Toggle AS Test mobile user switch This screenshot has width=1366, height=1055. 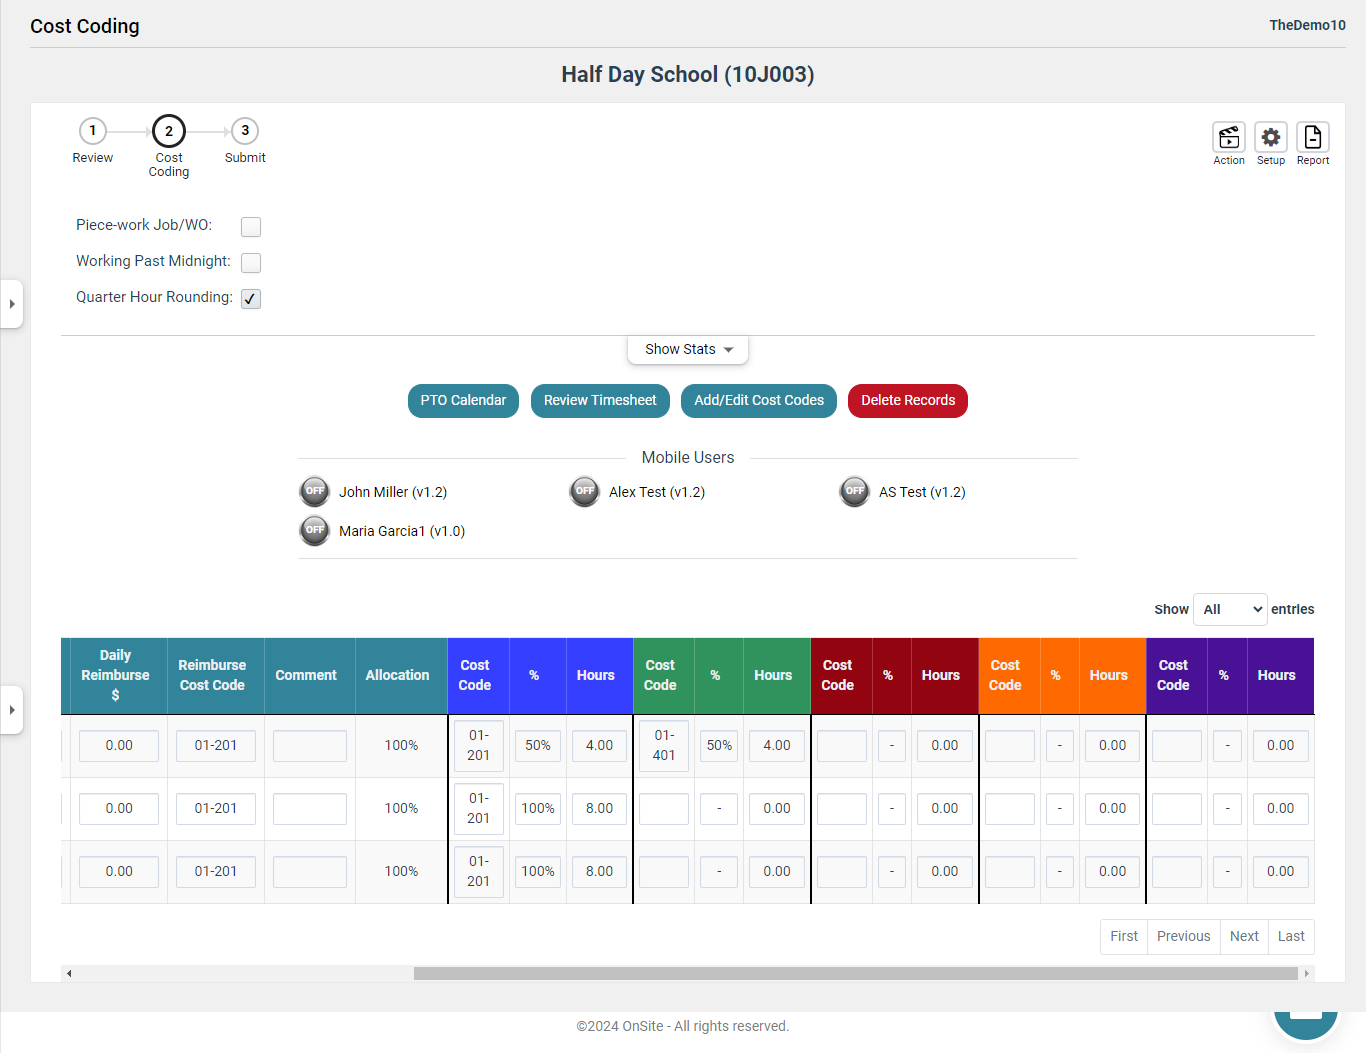tap(855, 492)
